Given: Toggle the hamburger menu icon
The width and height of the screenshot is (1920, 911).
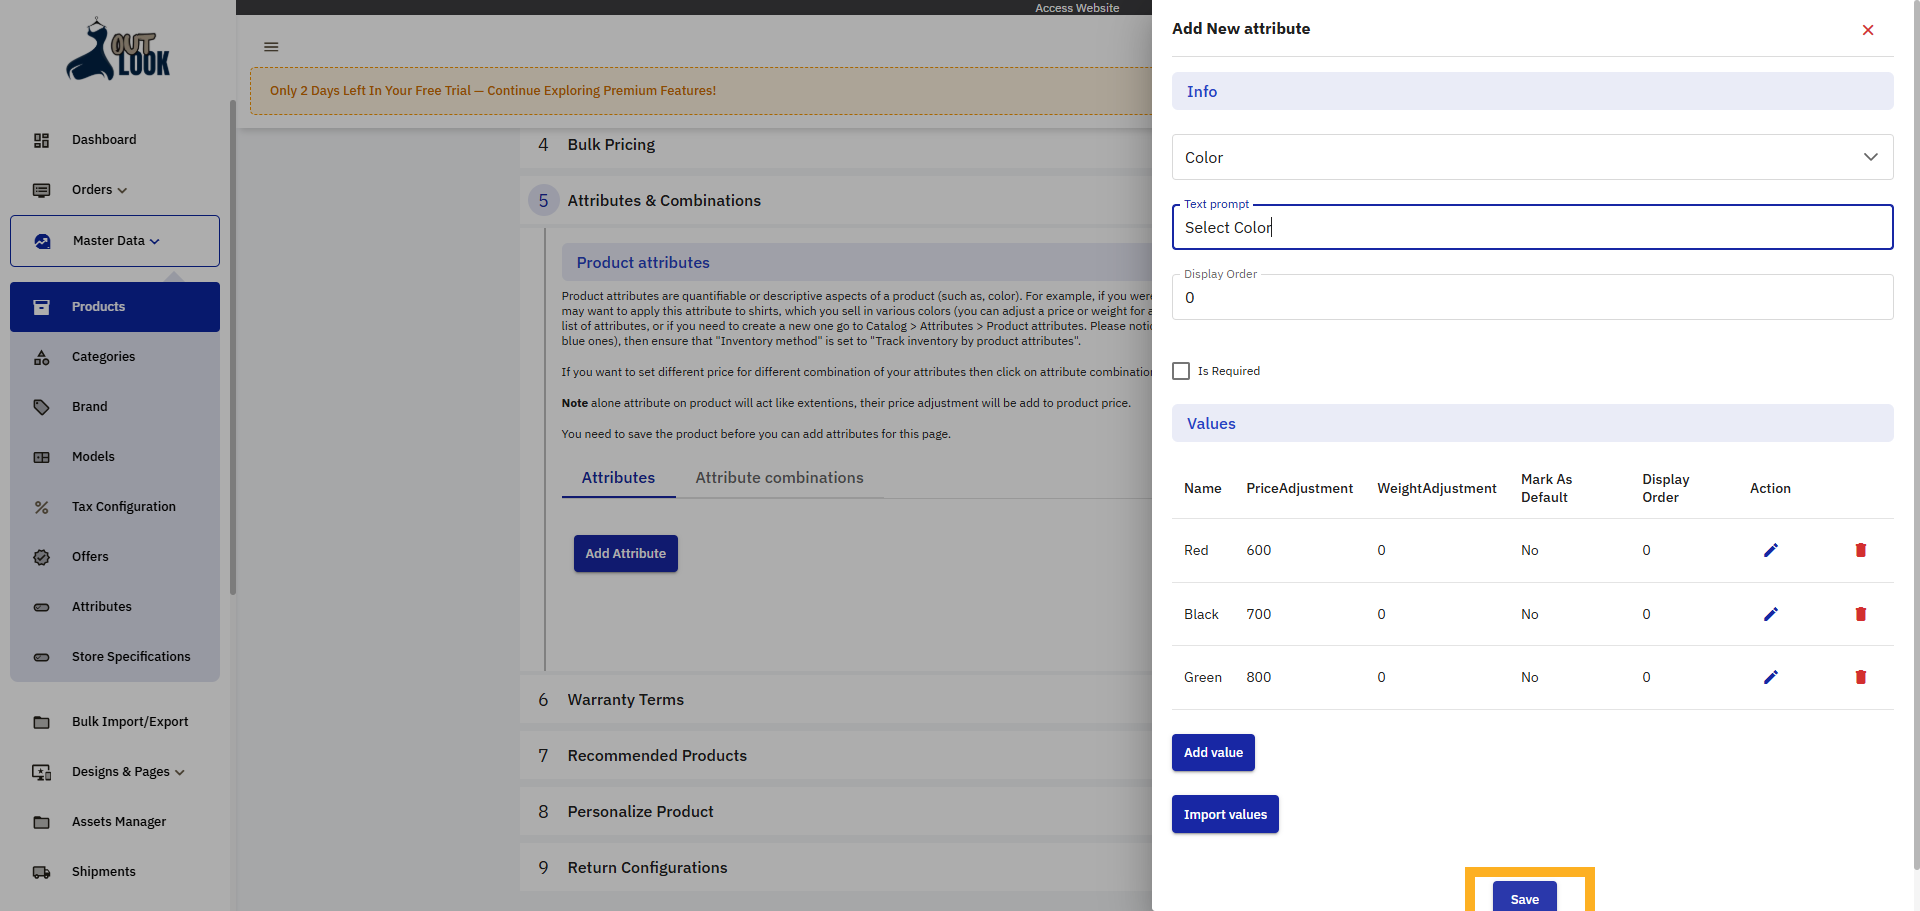Looking at the screenshot, I should (271, 47).
